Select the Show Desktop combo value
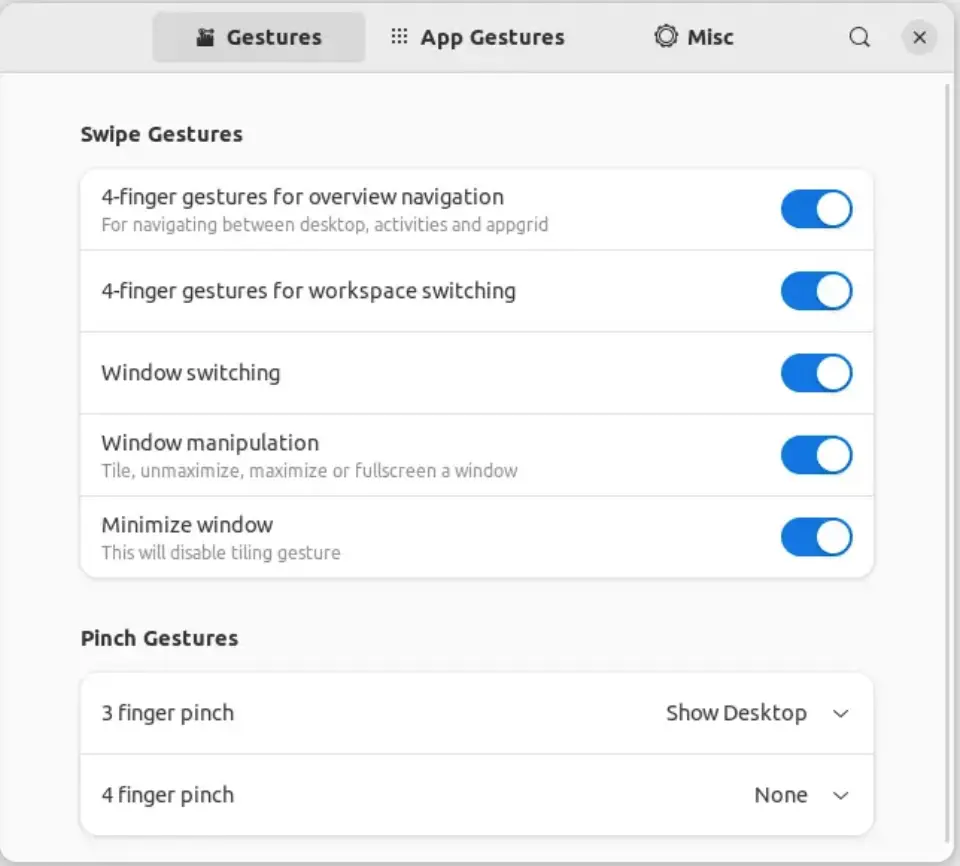960x866 pixels. coord(736,713)
